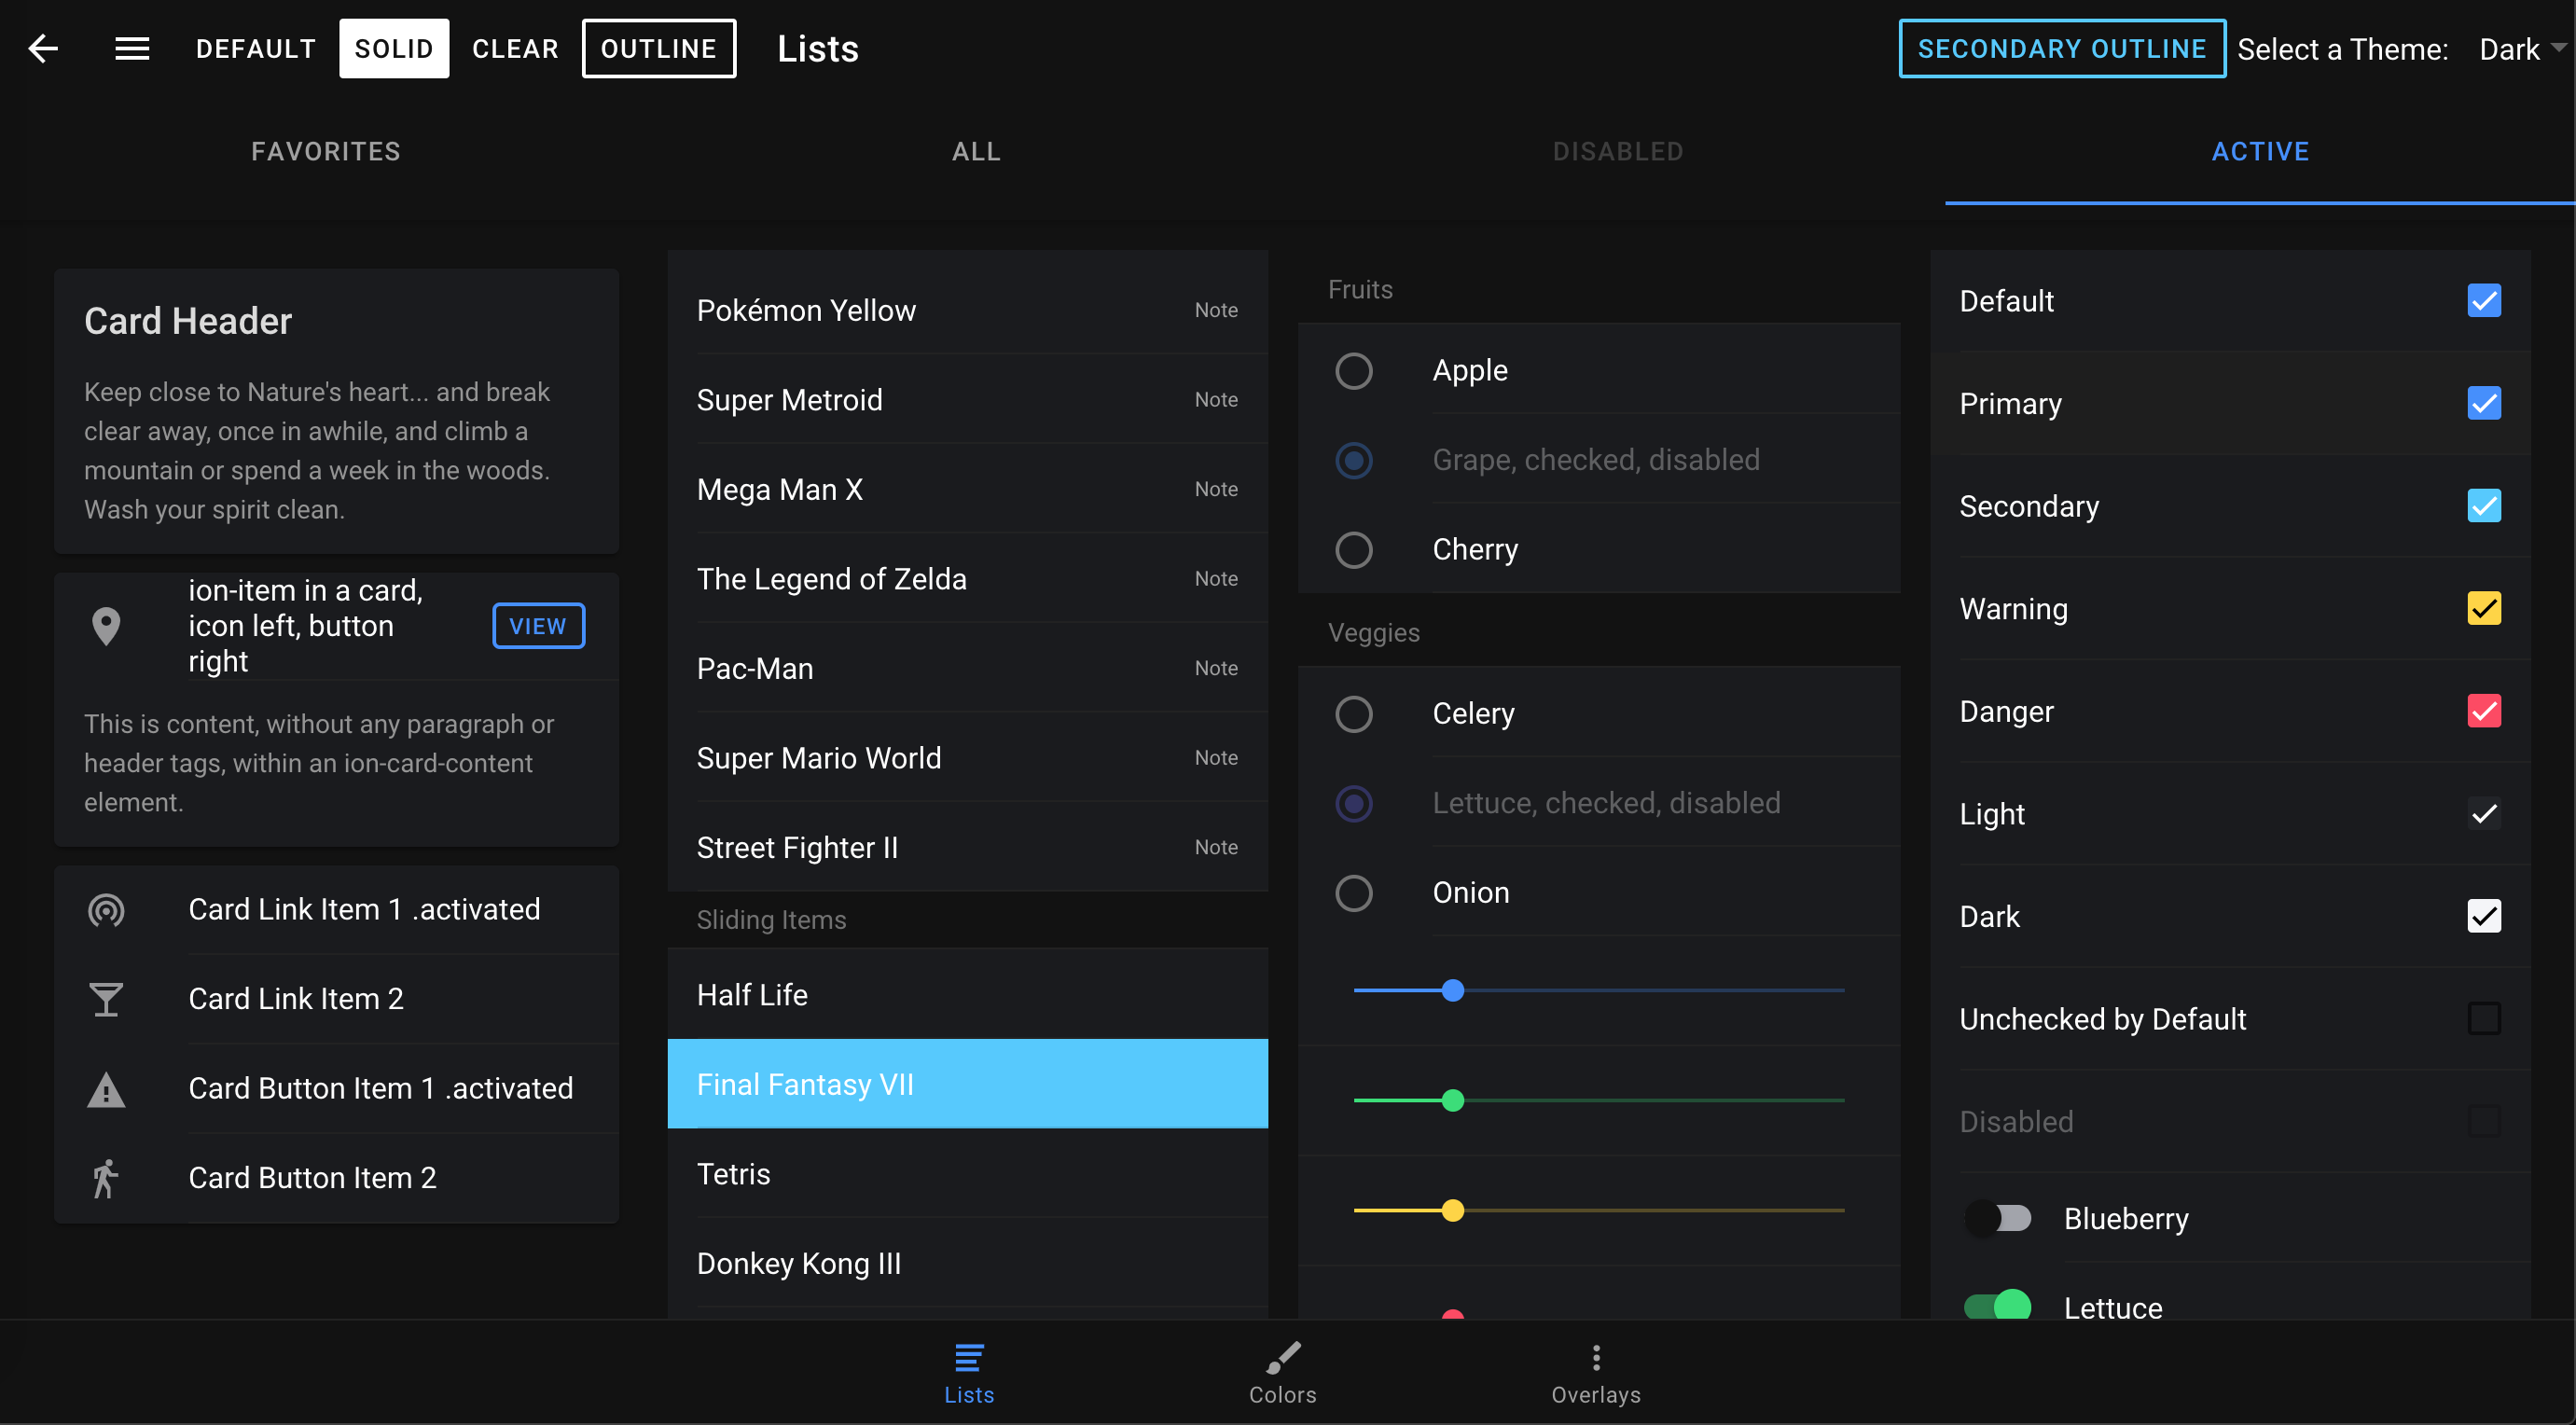Select Final Fantasy VII list item
2576x1425 pixels.
tap(967, 1084)
